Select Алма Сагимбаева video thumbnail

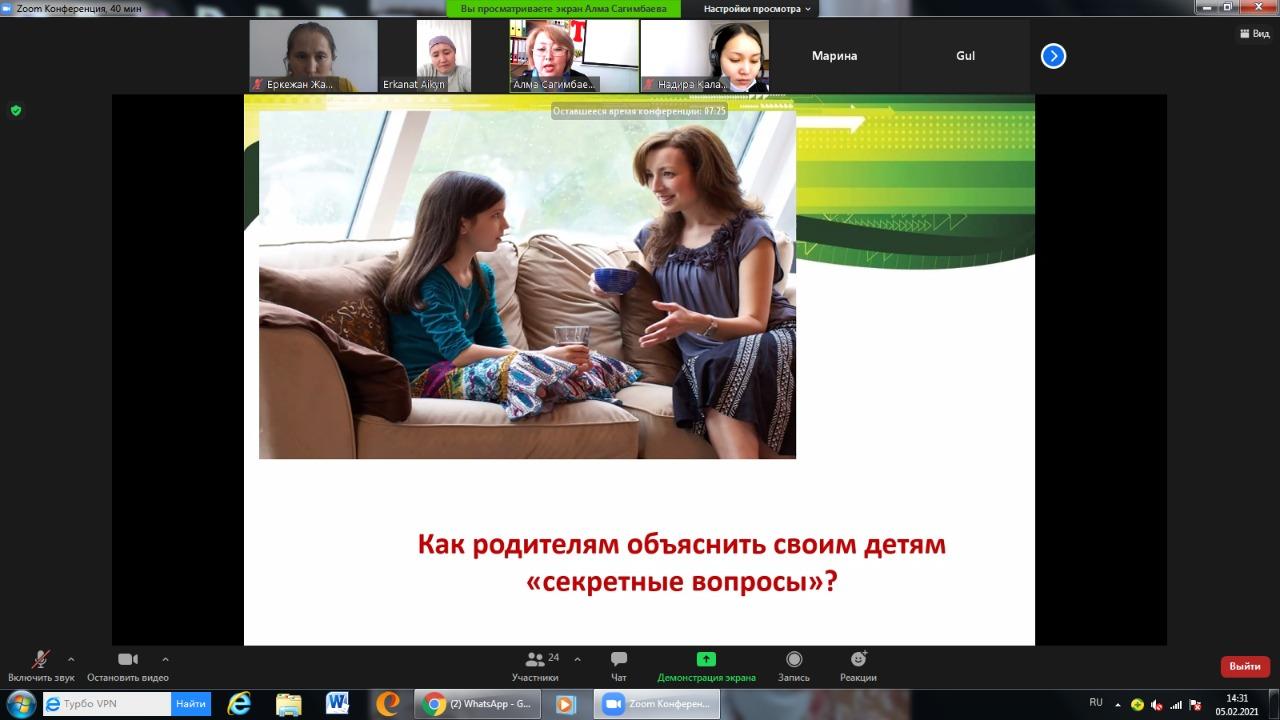574,56
